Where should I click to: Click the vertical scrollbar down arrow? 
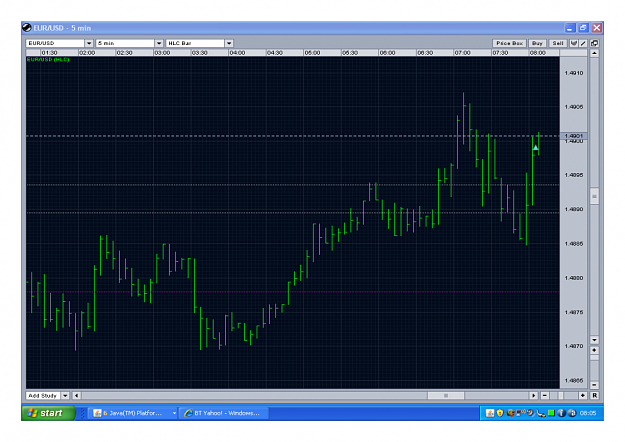[x=594, y=340]
